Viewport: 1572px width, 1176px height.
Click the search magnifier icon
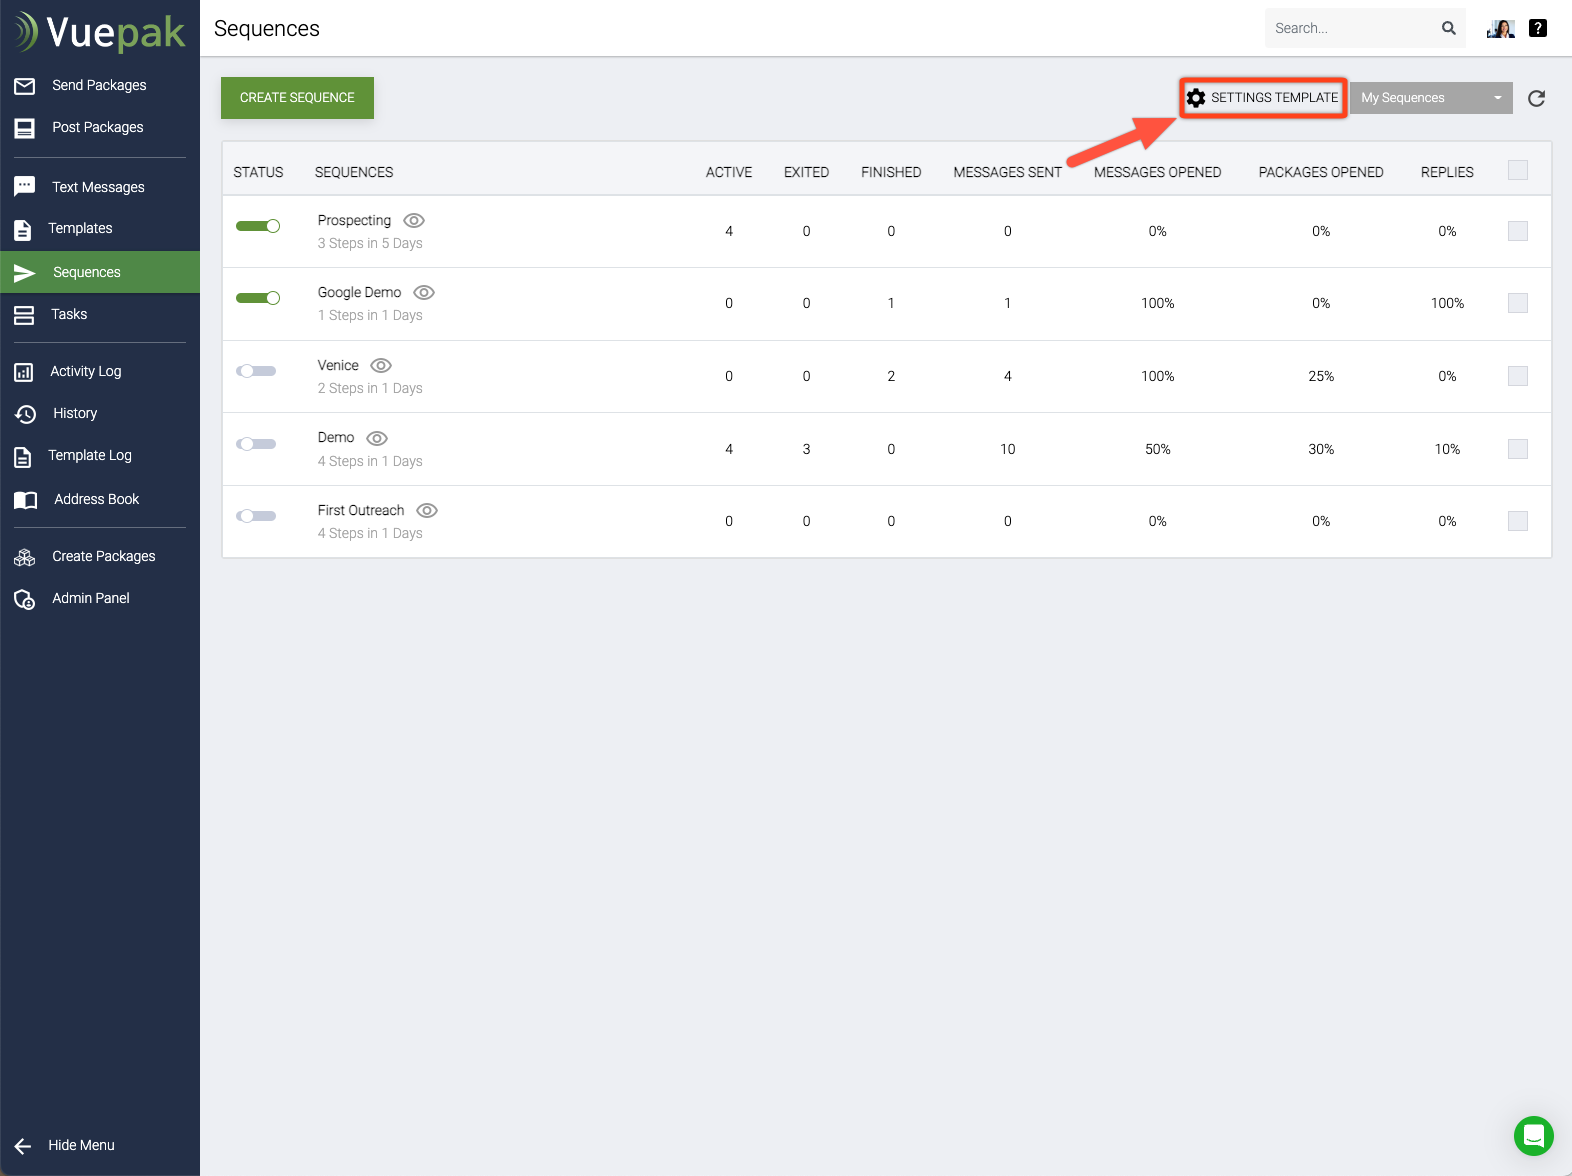click(1448, 28)
